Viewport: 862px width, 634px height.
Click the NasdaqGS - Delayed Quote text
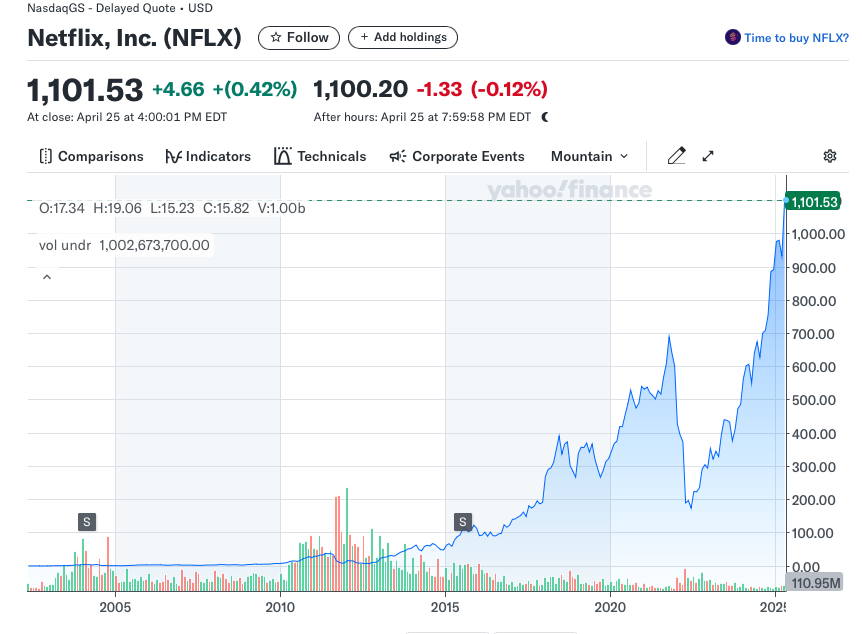tap(102, 8)
